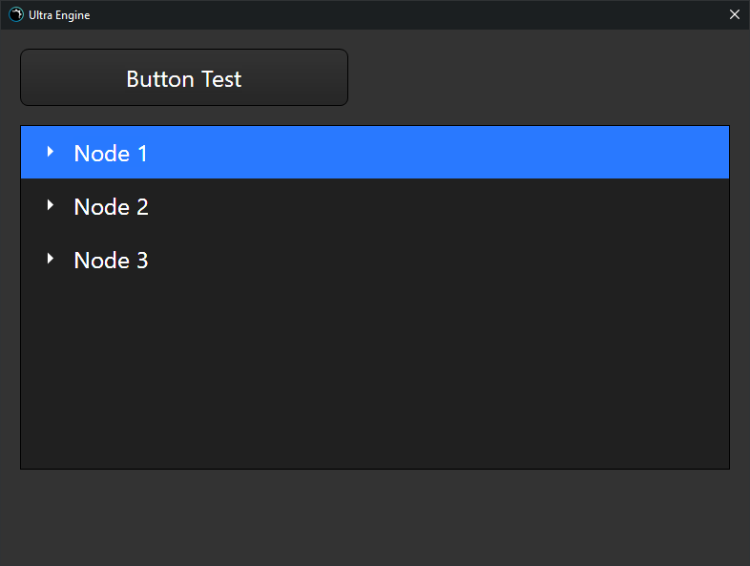750x566 pixels.
Task: Select the Node 3 tree item
Action: pos(110,260)
